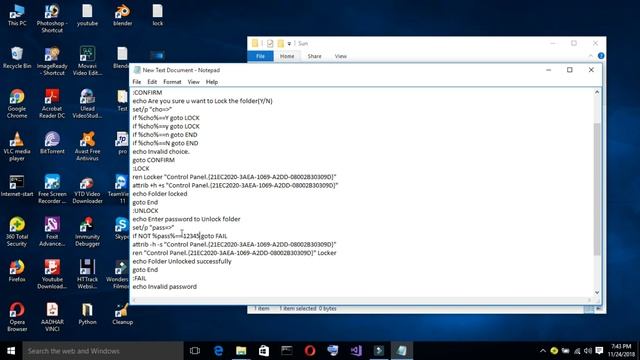Image resolution: width=640 pixels, height=360 pixels.
Task: Open the Notepad Format menu
Action: click(x=172, y=82)
